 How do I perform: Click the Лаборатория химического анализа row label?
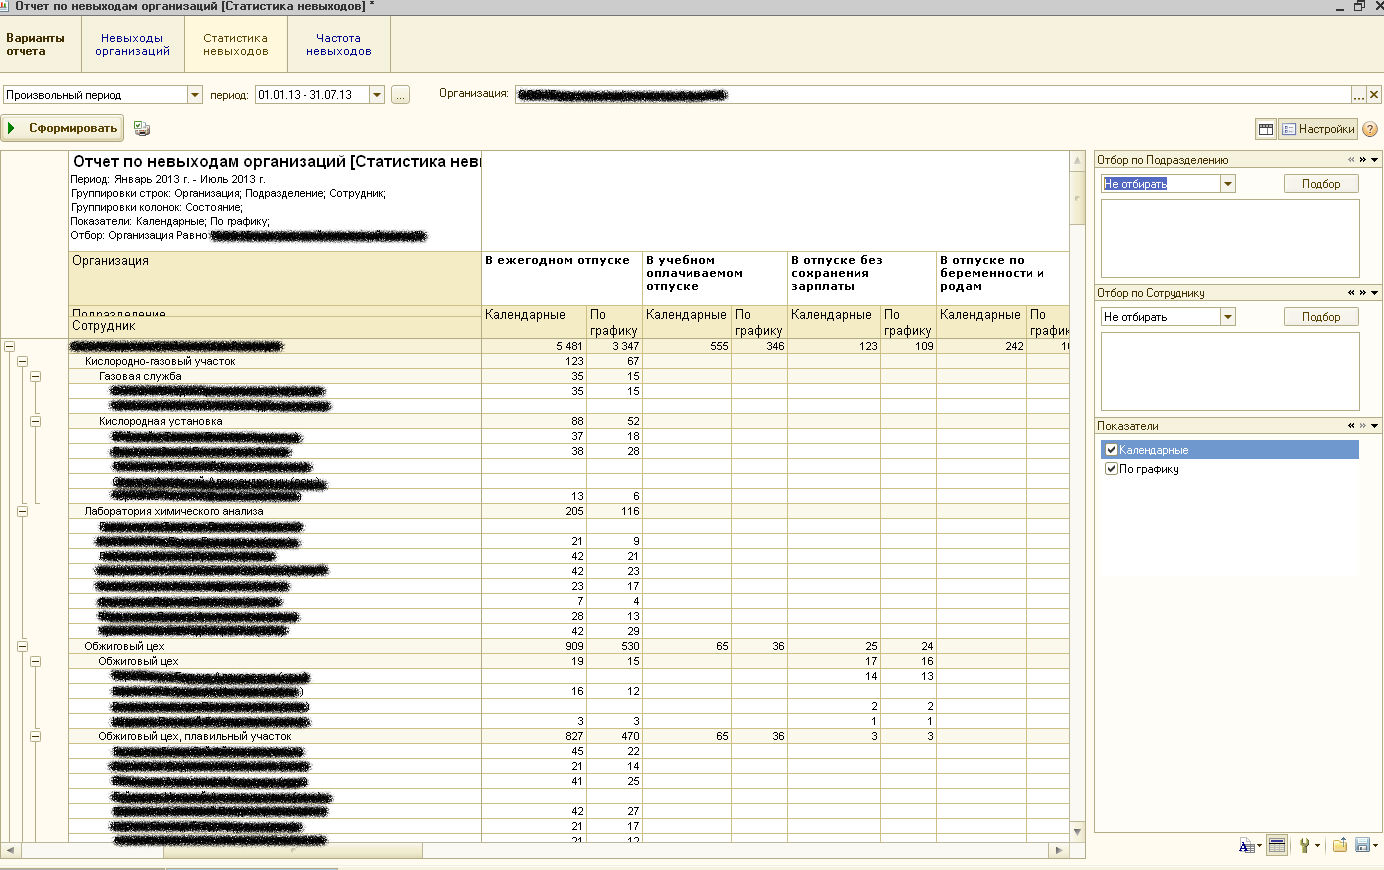[x=174, y=511]
